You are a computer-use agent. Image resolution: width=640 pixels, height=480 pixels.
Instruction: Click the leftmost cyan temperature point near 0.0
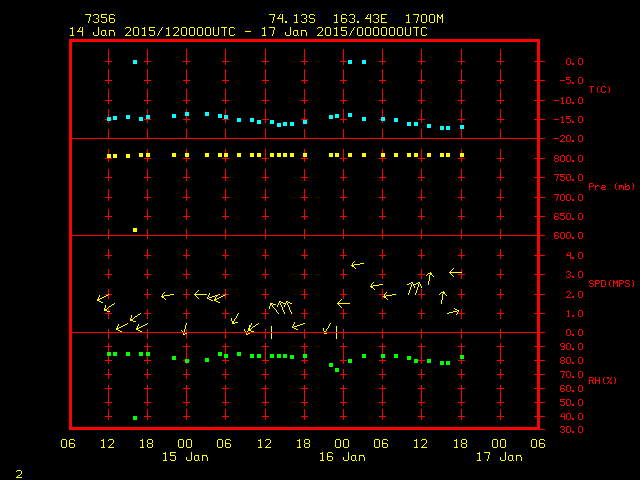click(135, 62)
